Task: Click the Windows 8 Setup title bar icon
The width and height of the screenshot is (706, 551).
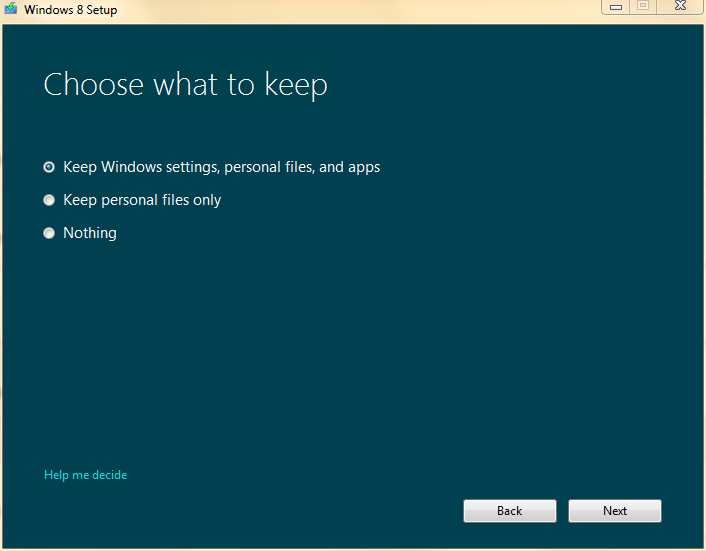Action: 10,8
